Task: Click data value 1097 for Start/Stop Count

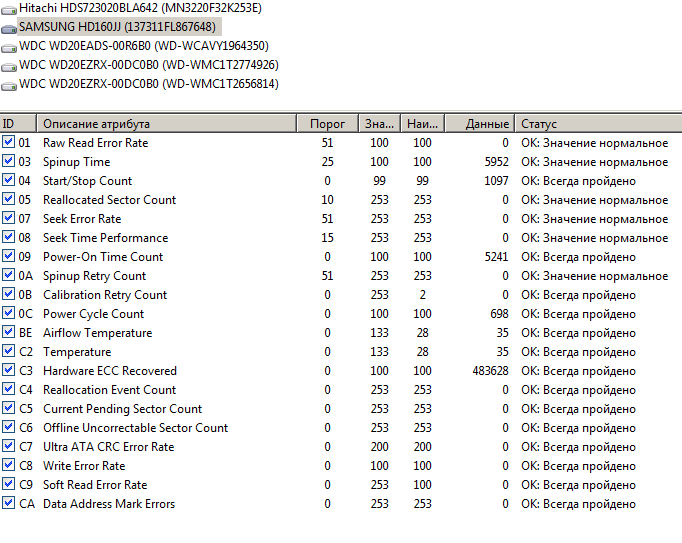Action: point(497,181)
